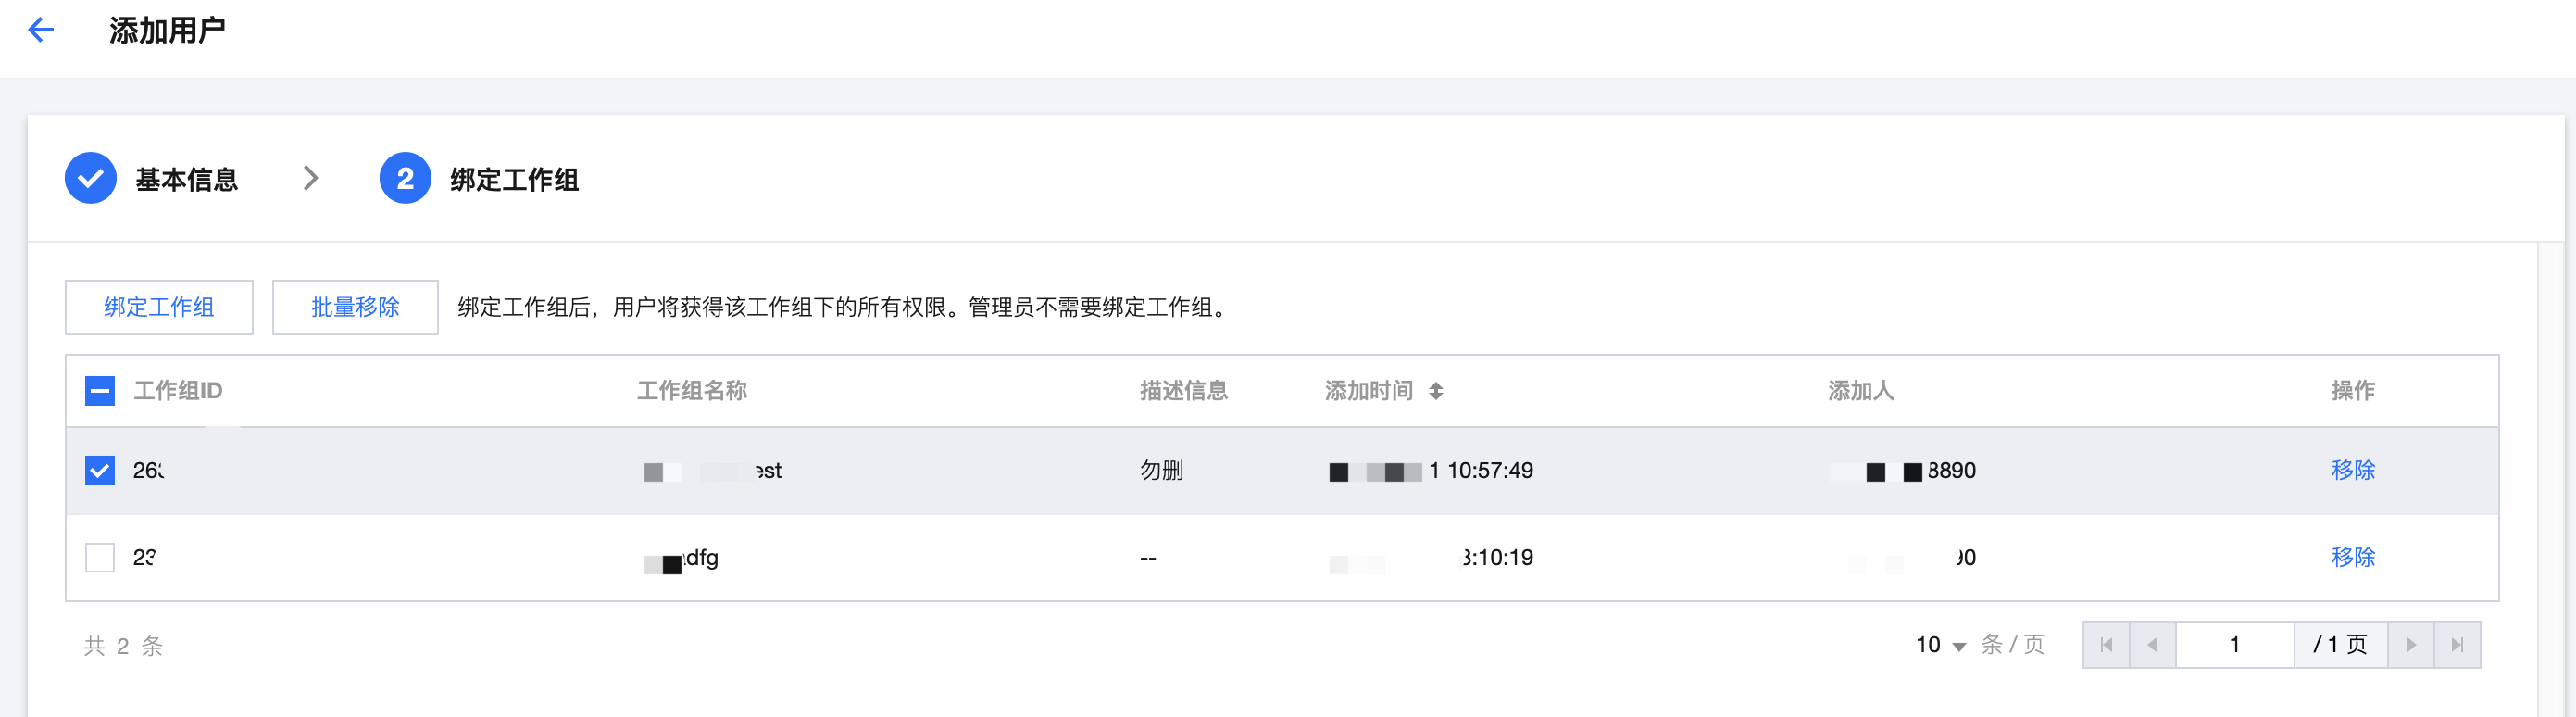This screenshot has width=2576, height=717.
Task: Click the step 2 circle icon
Action: pos(405,178)
